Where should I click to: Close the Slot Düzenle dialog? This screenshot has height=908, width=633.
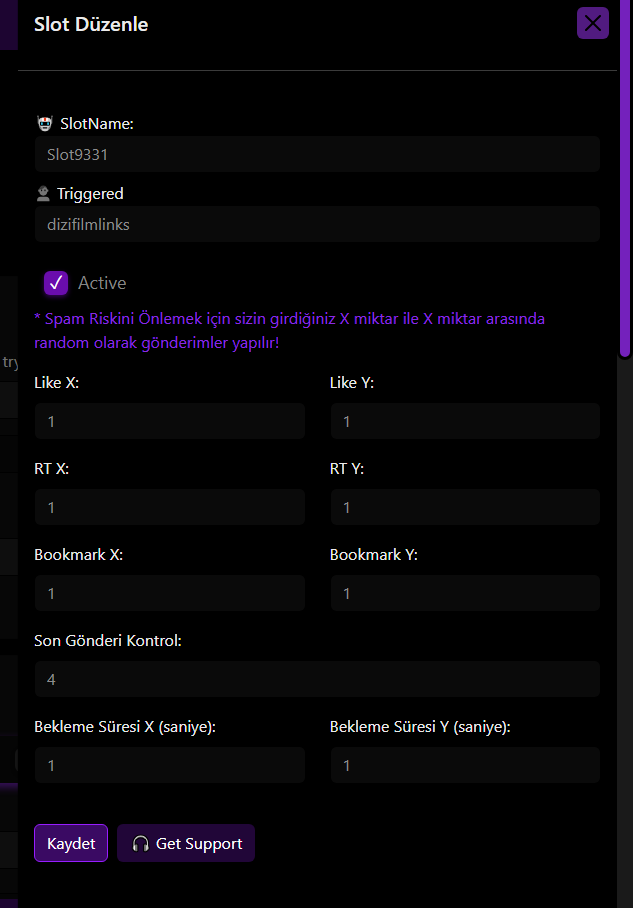point(592,23)
